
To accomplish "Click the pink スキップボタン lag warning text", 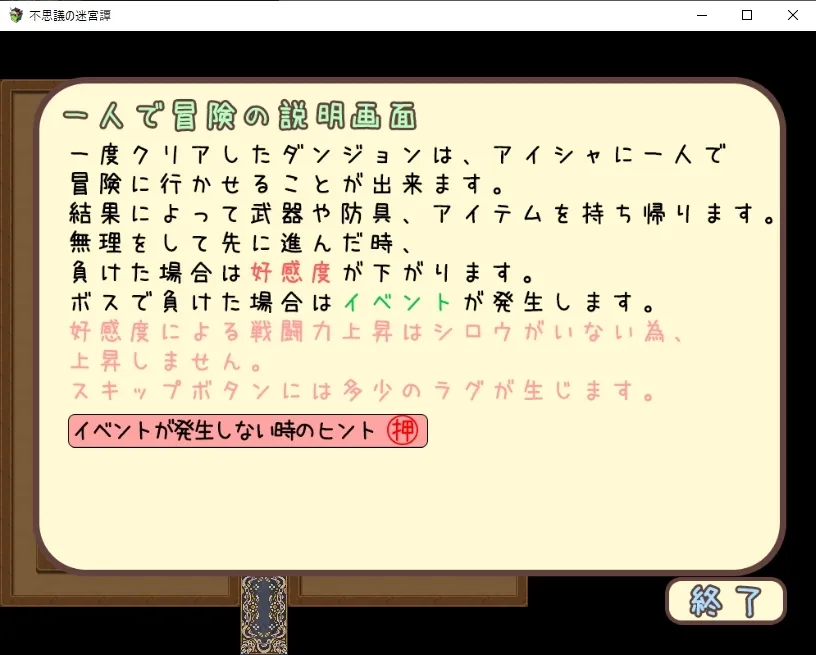I will coord(360,390).
